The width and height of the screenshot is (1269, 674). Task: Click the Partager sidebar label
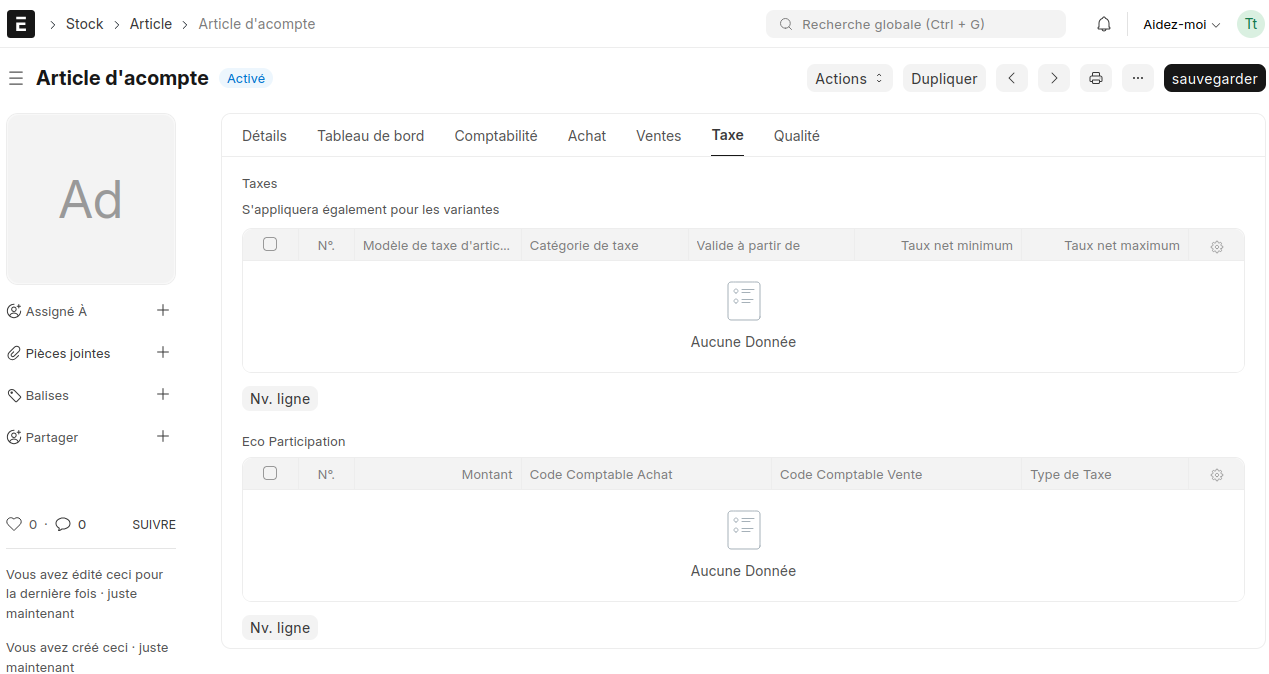(52, 438)
